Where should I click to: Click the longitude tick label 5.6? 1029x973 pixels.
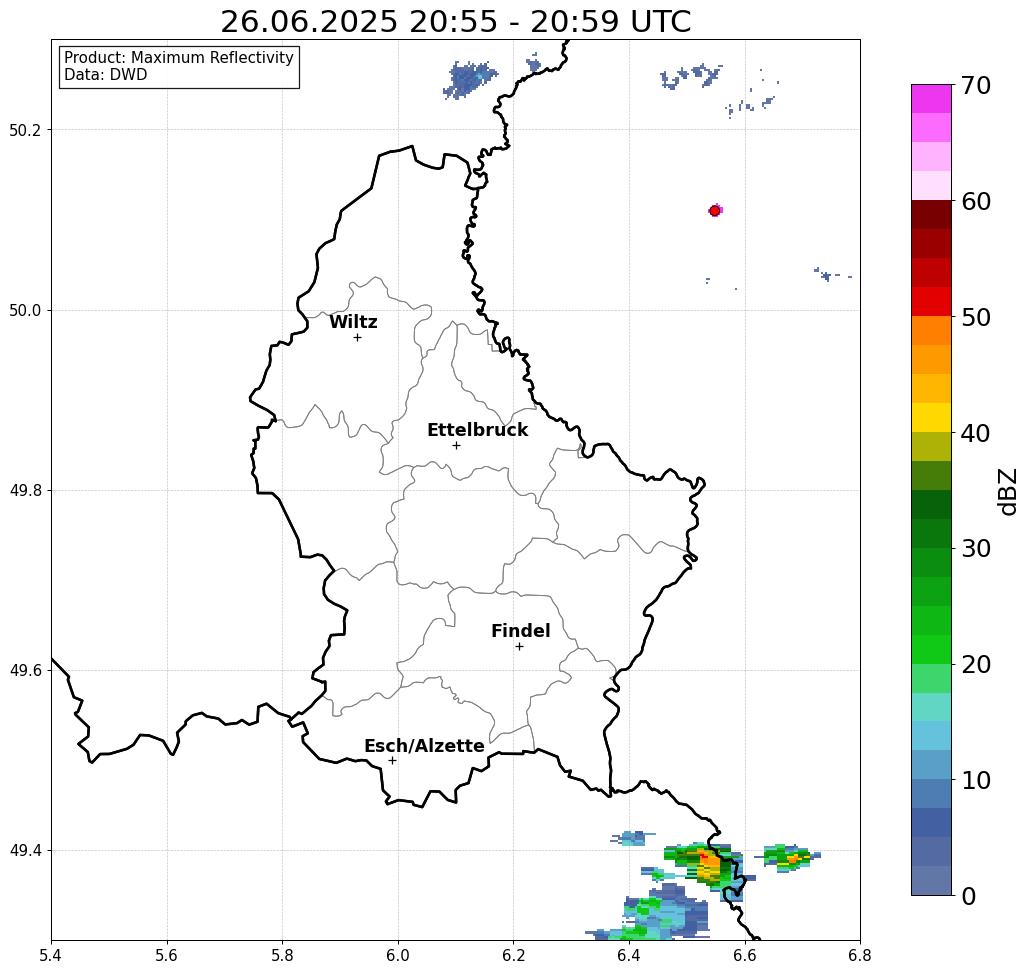point(167,955)
